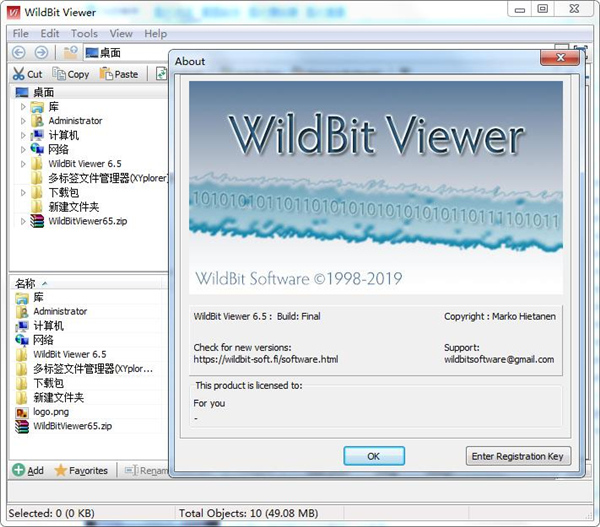
Task: Cut the selection with the scissors icon
Action: coord(28,74)
